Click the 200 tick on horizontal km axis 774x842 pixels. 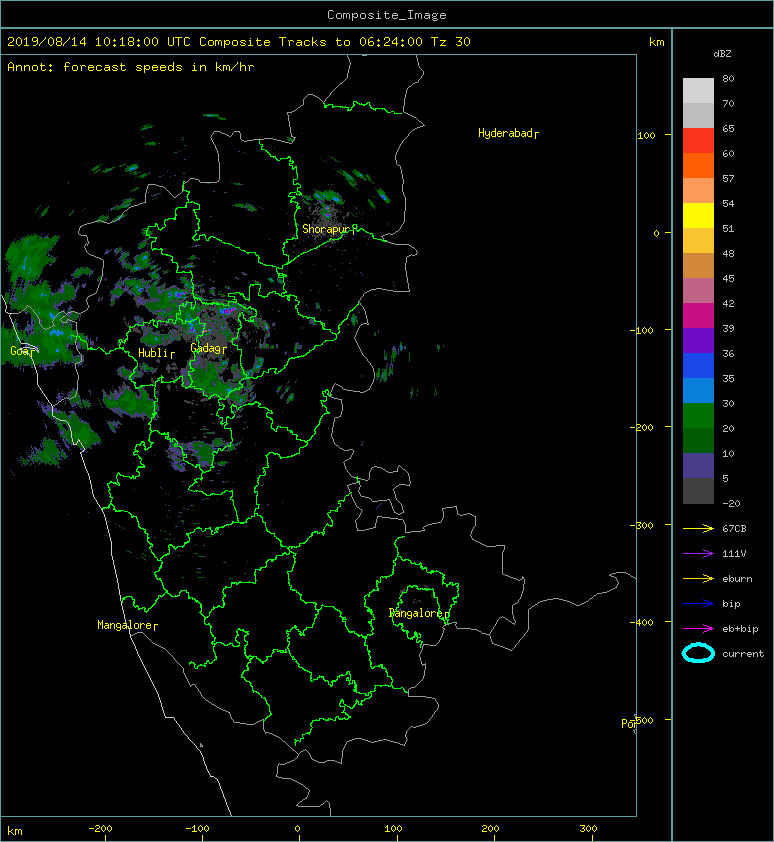click(x=490, y=829)
